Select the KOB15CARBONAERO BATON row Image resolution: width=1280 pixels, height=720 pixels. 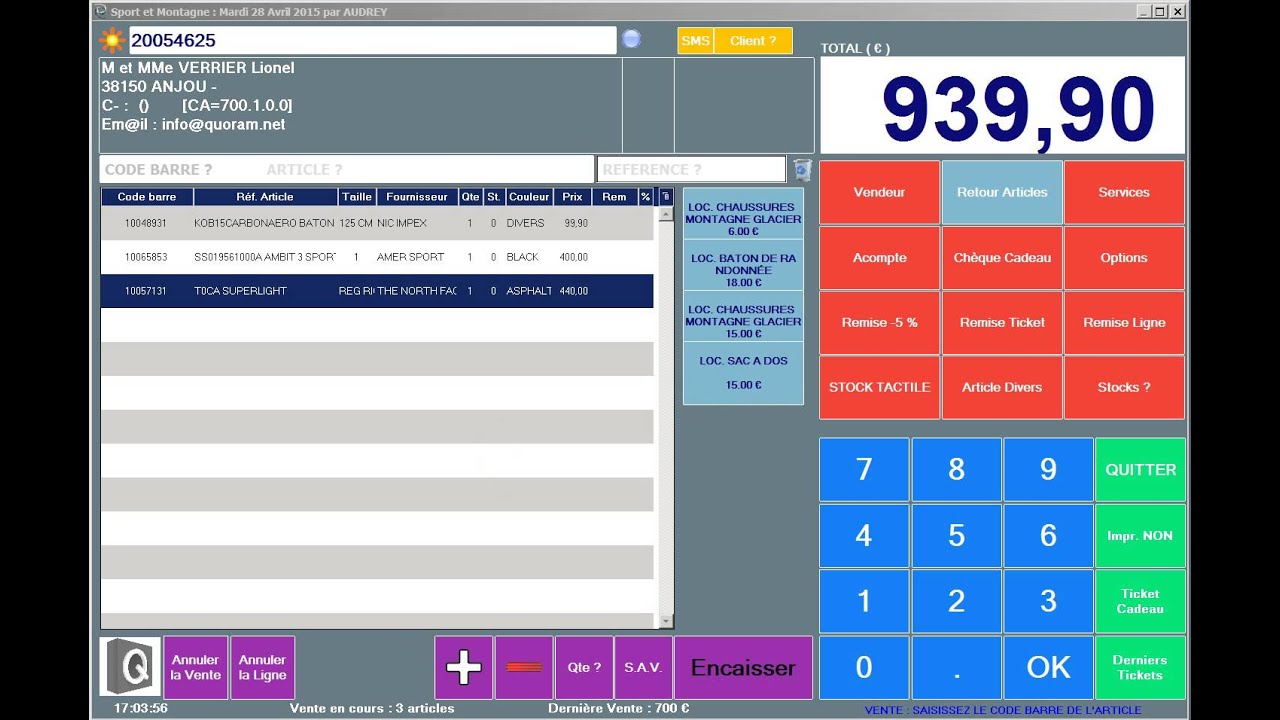click(377, 223)
